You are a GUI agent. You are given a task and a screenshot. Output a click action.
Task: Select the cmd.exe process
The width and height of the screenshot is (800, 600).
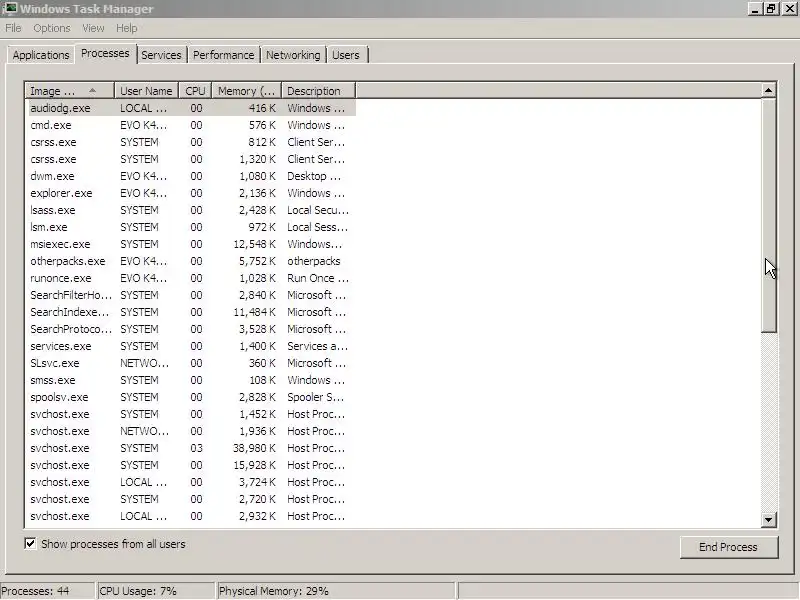click(190, 125)
